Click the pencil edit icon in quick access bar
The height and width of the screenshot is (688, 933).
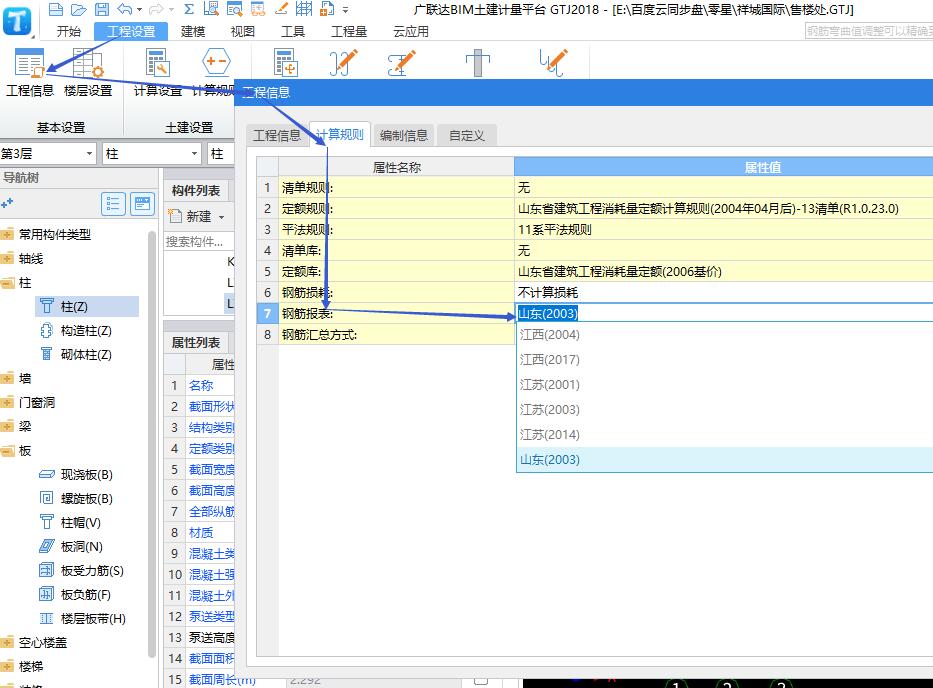281,9
